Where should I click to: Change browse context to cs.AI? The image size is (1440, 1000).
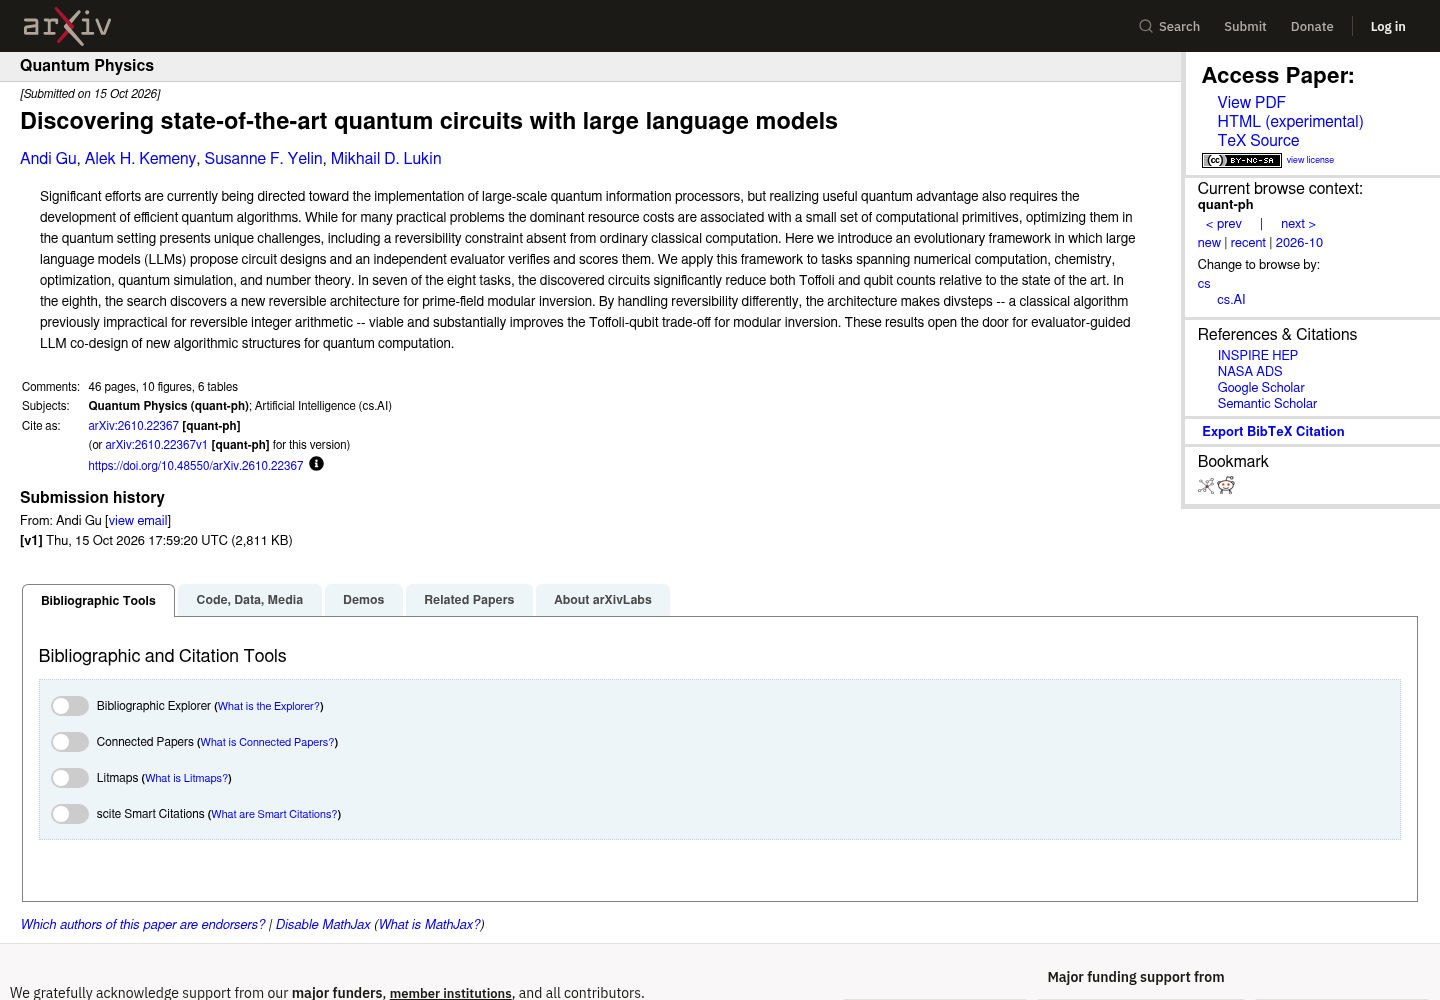(1231, 300)
